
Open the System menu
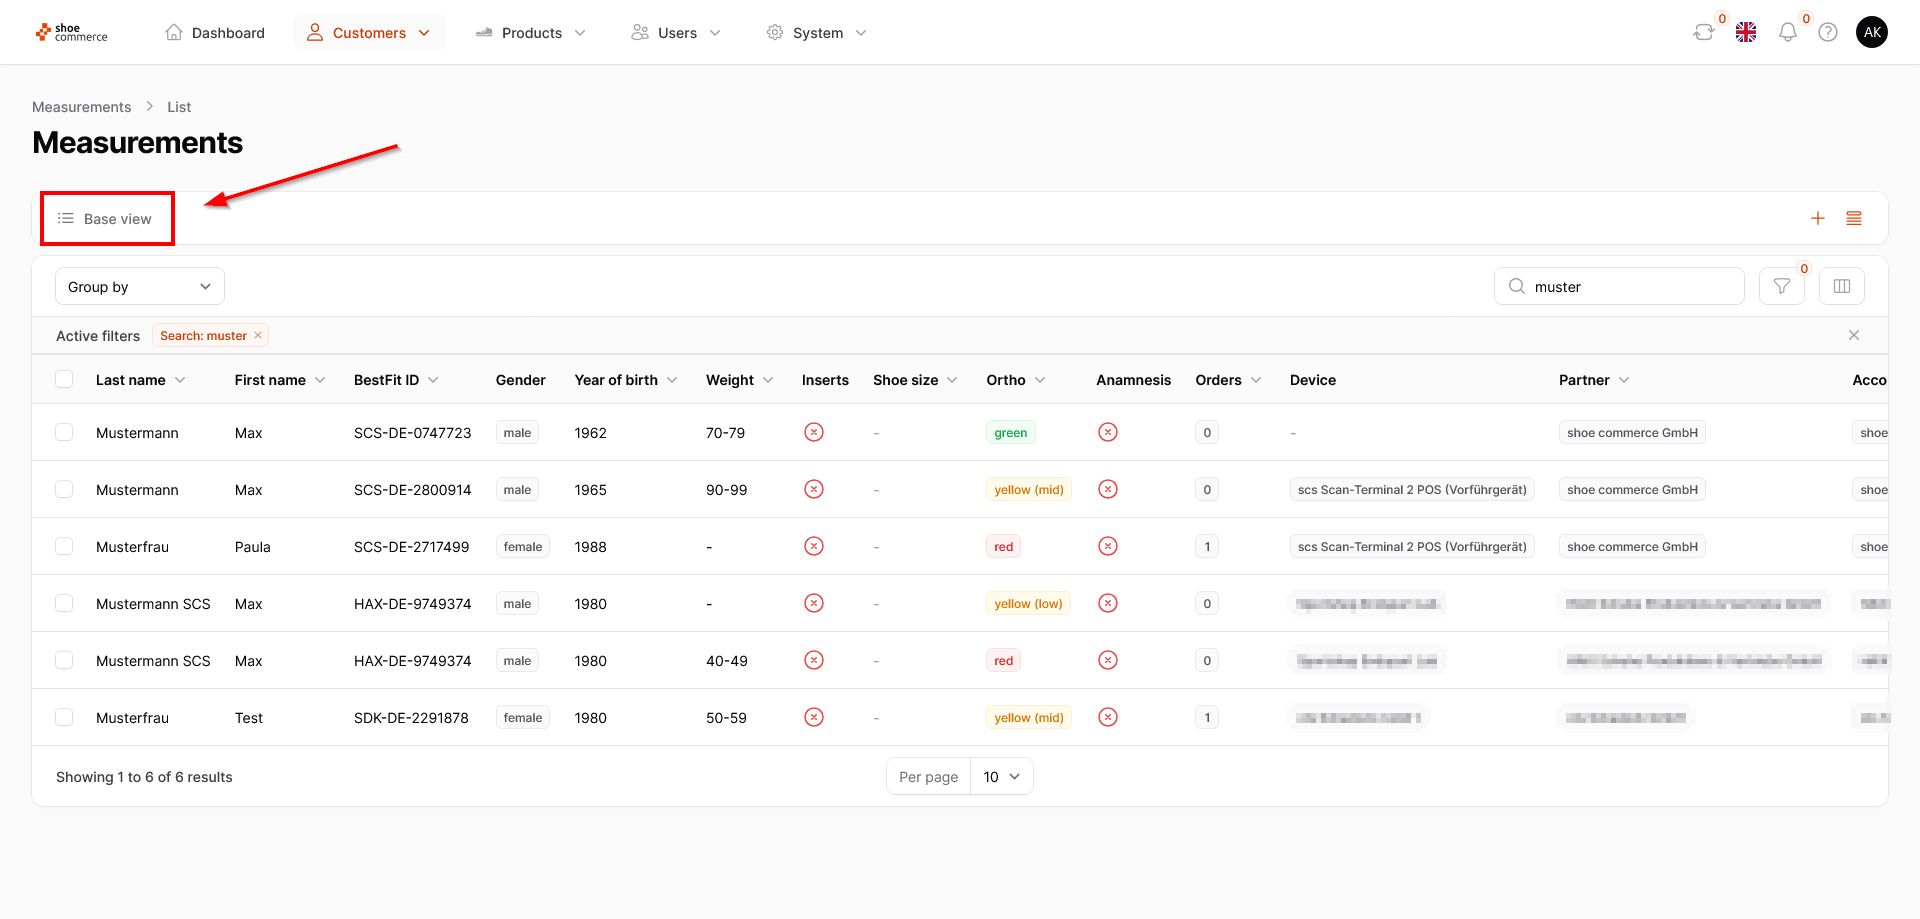tap(817, 33)
